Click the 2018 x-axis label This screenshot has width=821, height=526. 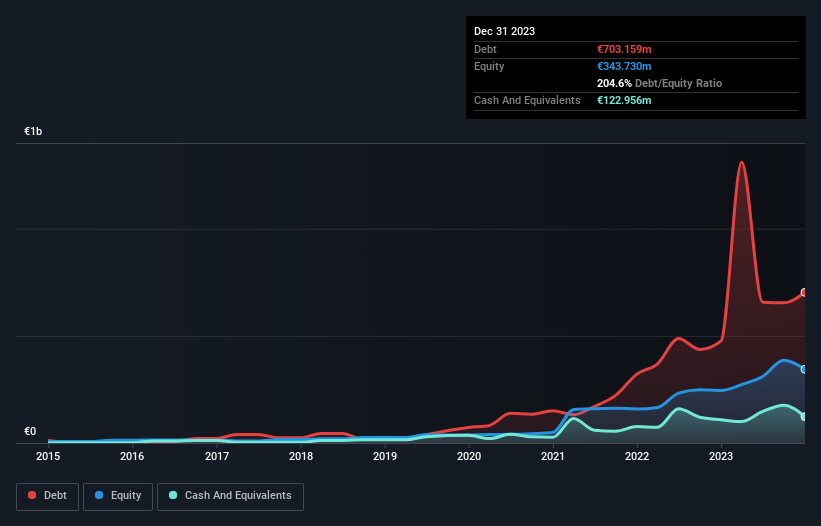pyautogui.click(x=301, y=456)
